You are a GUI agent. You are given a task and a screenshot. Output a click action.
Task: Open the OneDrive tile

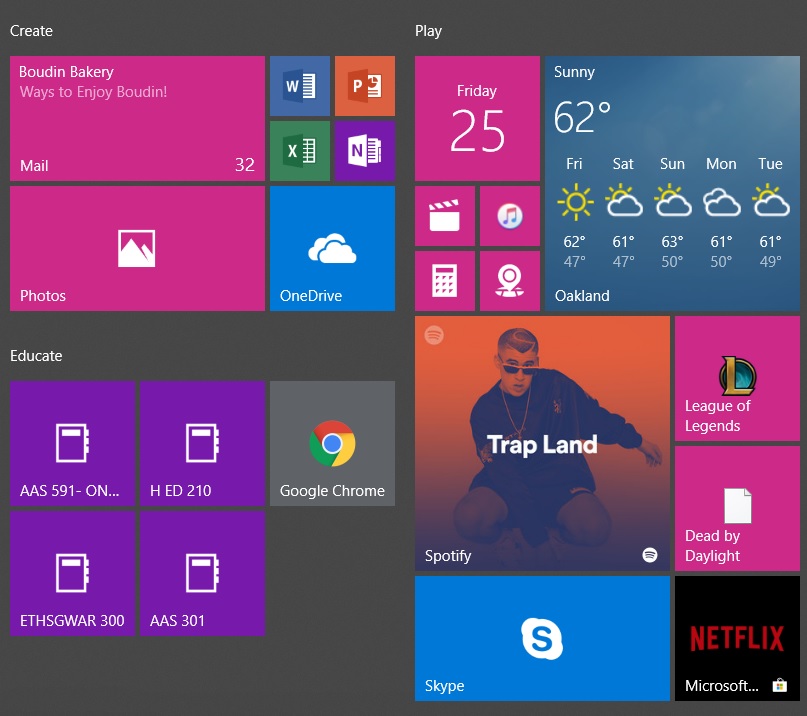tap(332, 249)
